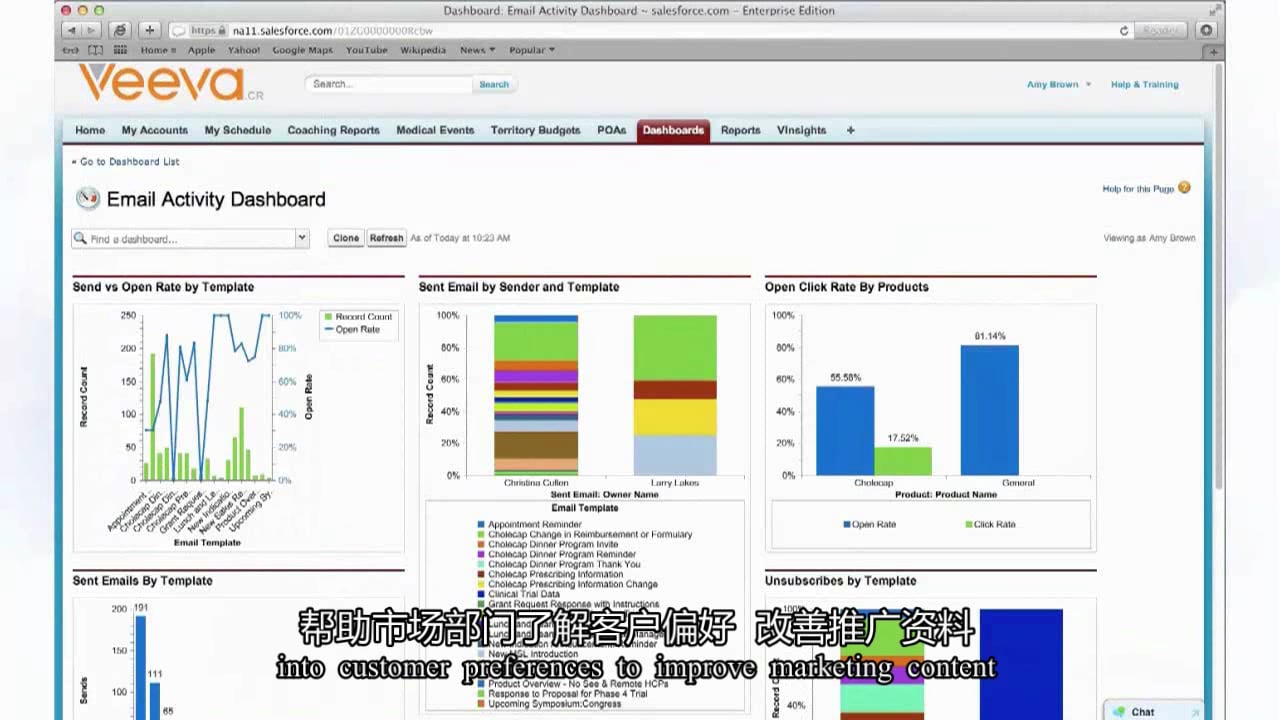
Task: Click the browser Back arrow
Action: (71, 31)
